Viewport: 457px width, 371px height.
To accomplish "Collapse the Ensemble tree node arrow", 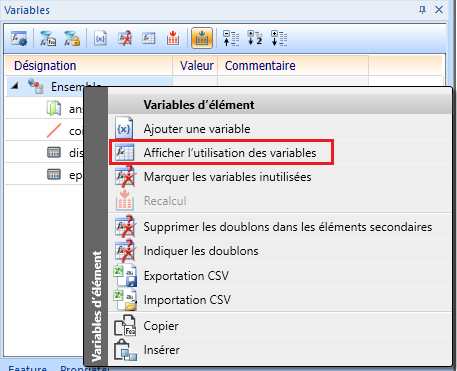I will pos(14,86).
